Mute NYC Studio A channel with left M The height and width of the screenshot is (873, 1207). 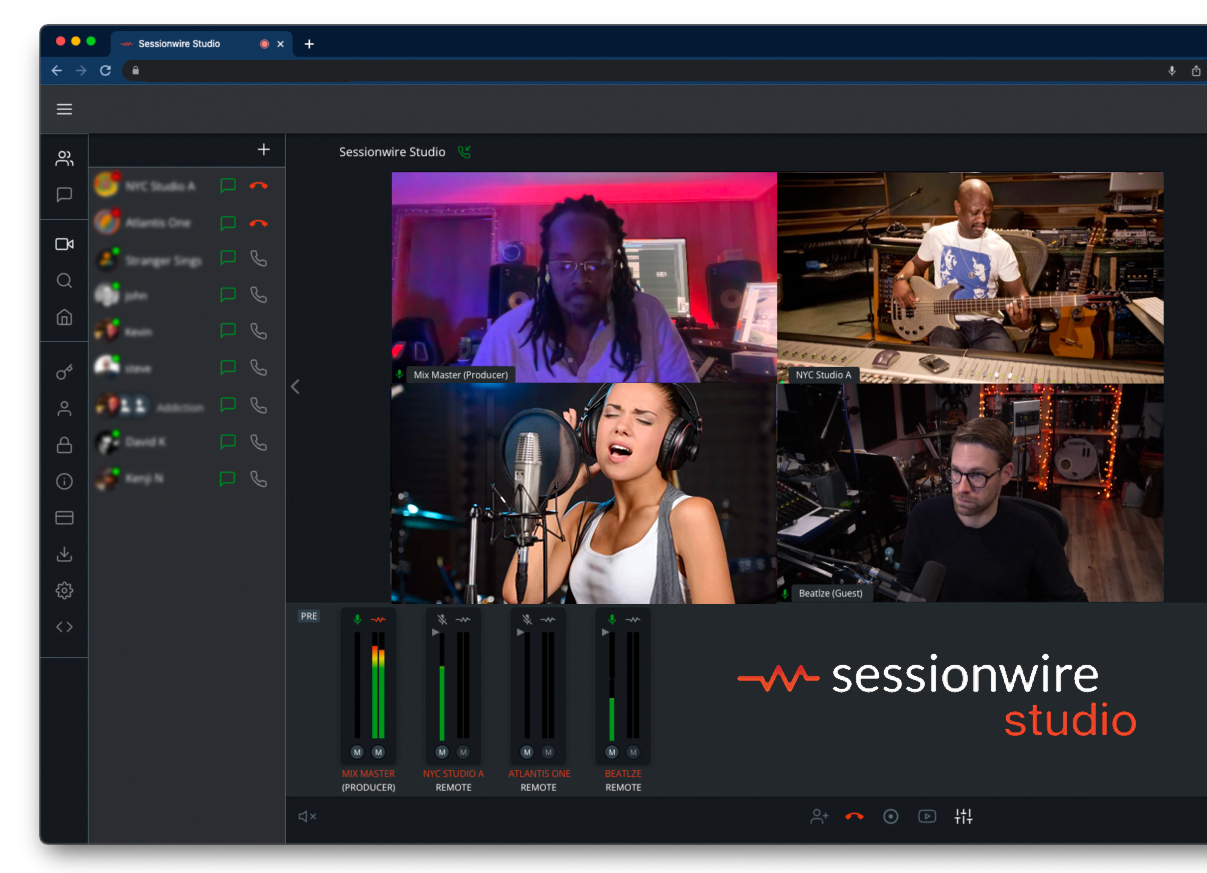[442, 752]
